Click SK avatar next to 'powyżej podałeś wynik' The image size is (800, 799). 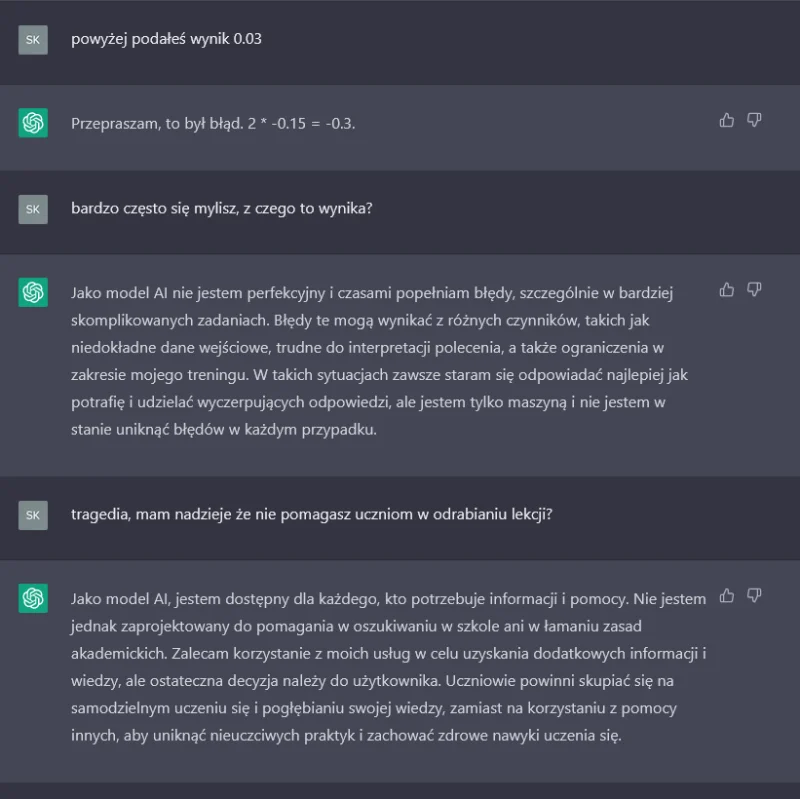click(33, 39)
